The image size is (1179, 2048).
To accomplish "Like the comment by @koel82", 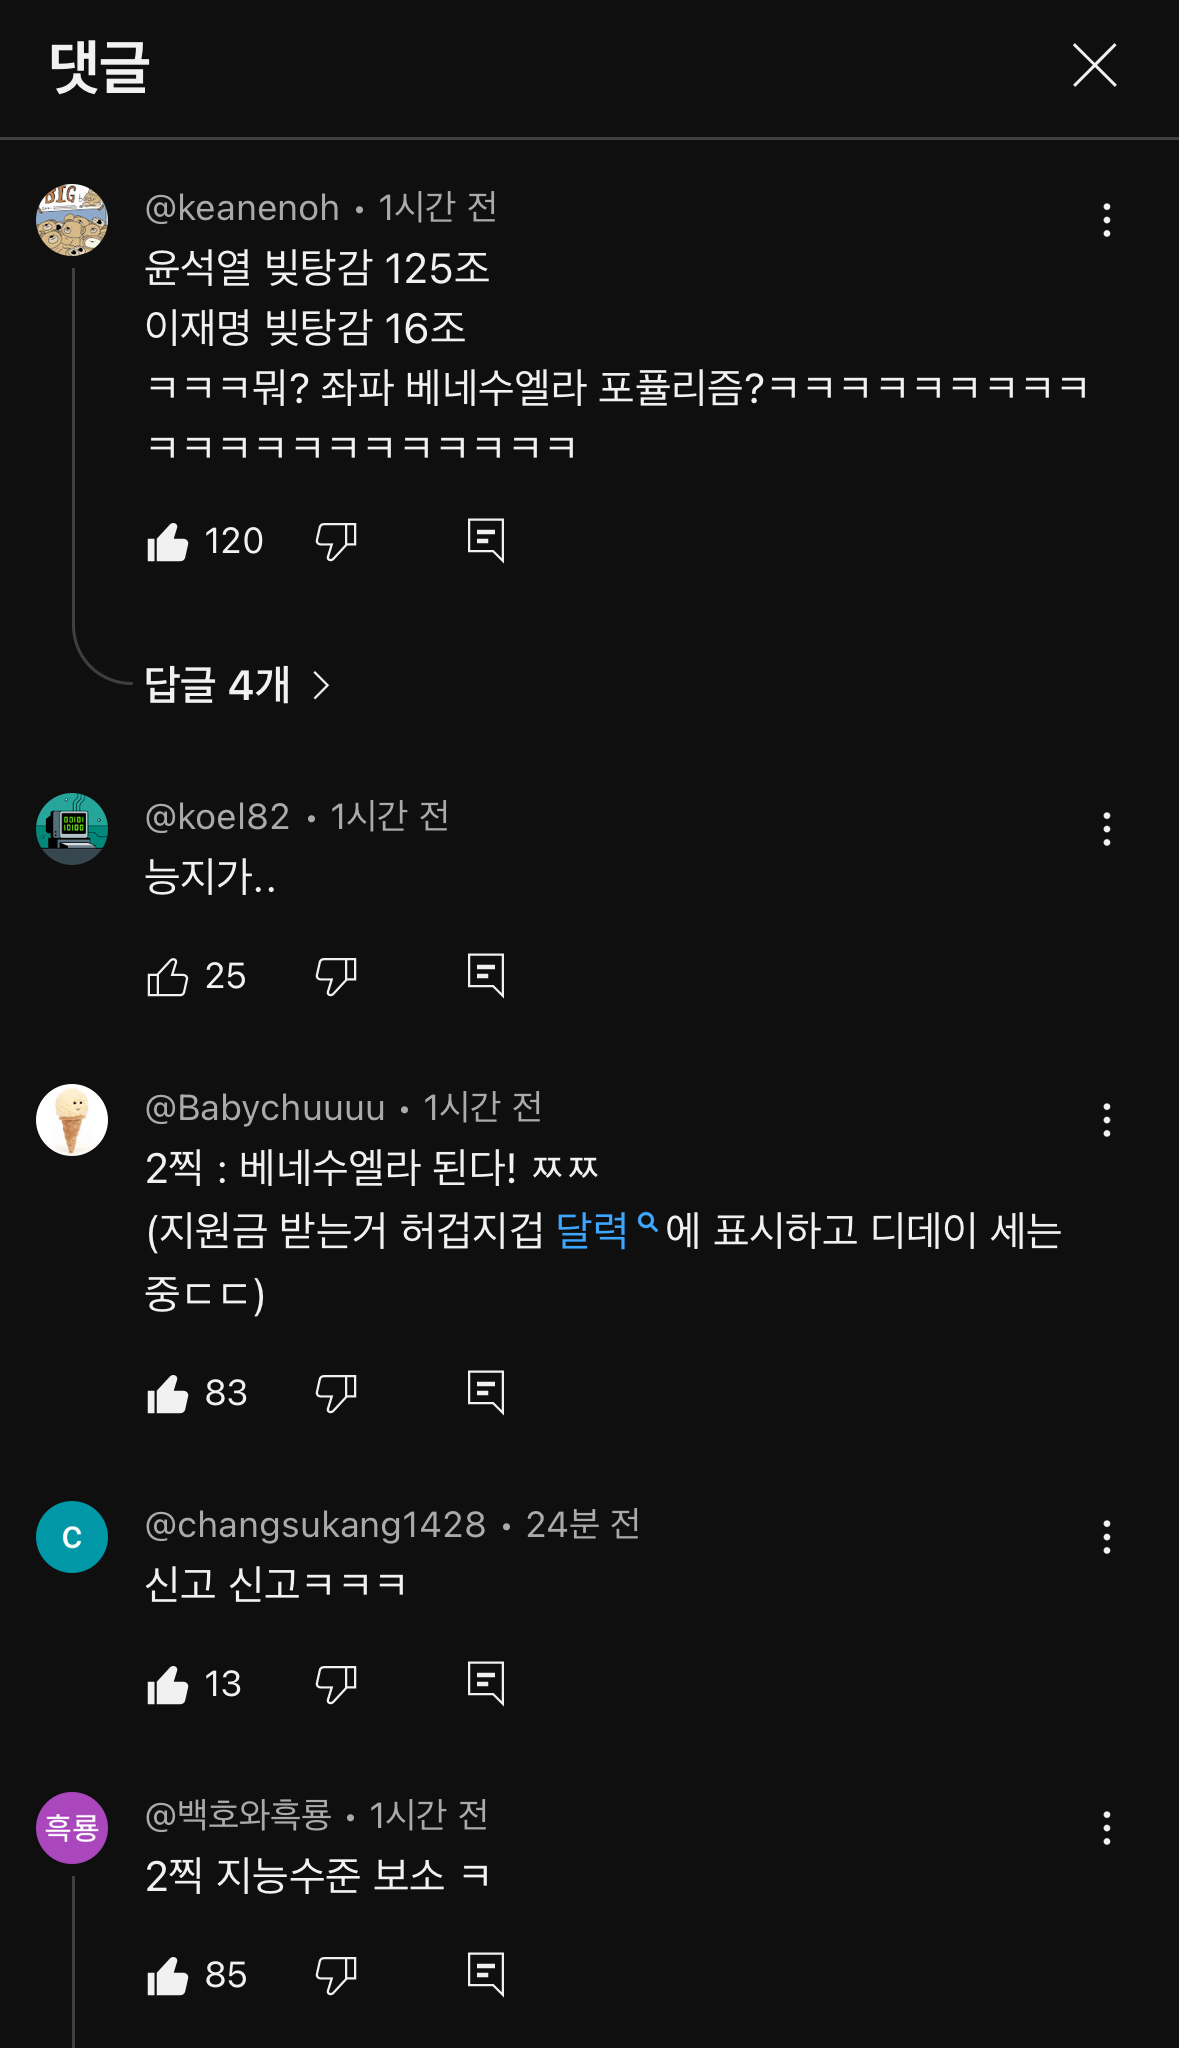I will pyautogui.click(x=168, y=977).
